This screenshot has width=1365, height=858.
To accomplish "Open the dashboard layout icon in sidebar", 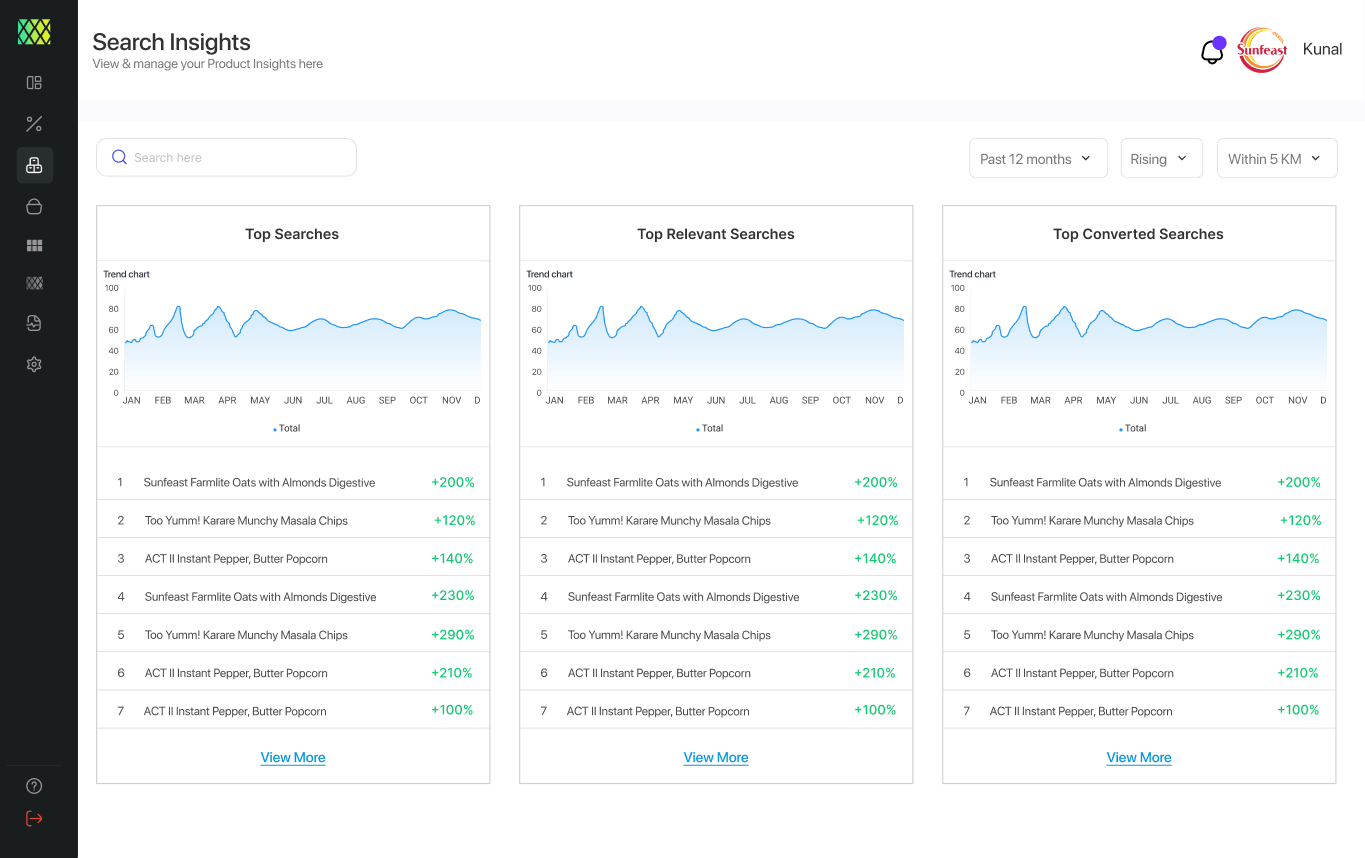I will [x=34, y=83].
